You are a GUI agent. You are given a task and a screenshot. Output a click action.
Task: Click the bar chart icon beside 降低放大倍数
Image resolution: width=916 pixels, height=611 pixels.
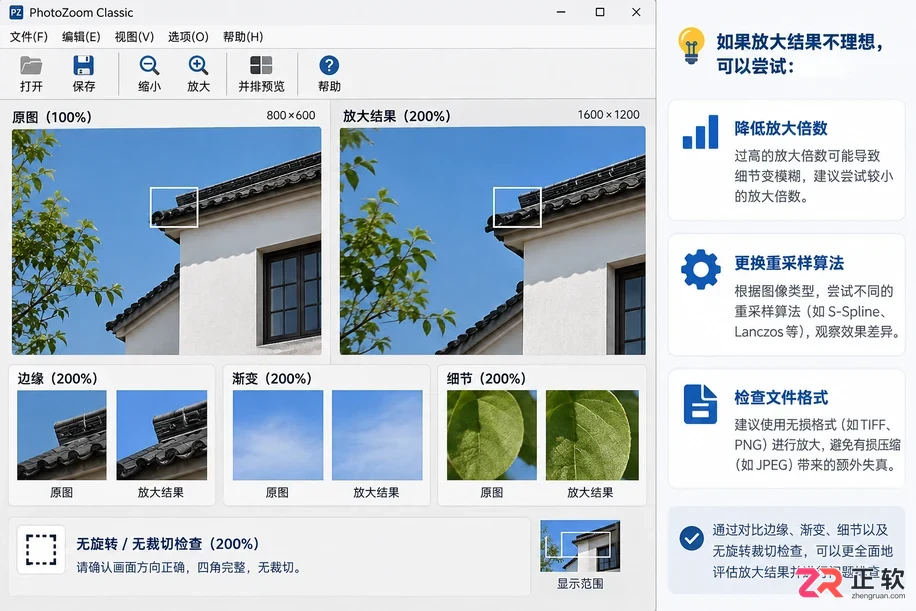point(700,131)
